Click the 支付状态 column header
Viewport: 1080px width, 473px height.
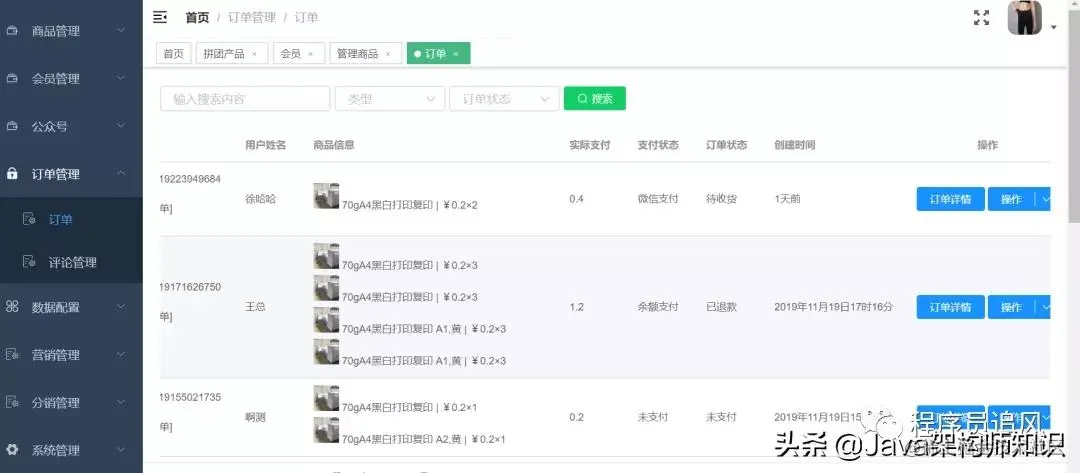click(x=658, y=145)
